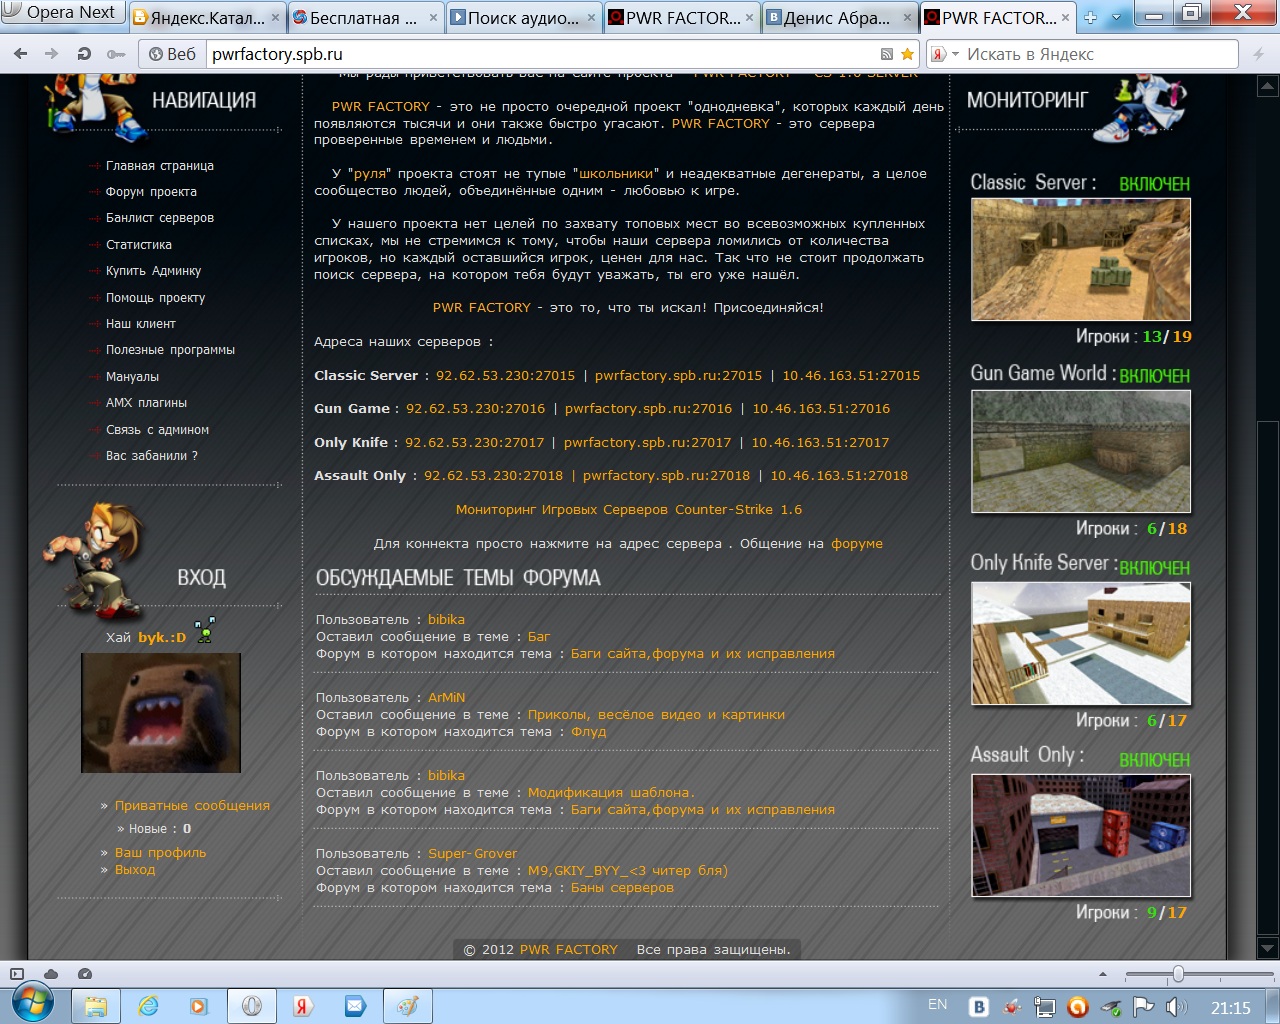Open Yandex browser from the taskbar

pyautogui.click(x=302, y=1007)
